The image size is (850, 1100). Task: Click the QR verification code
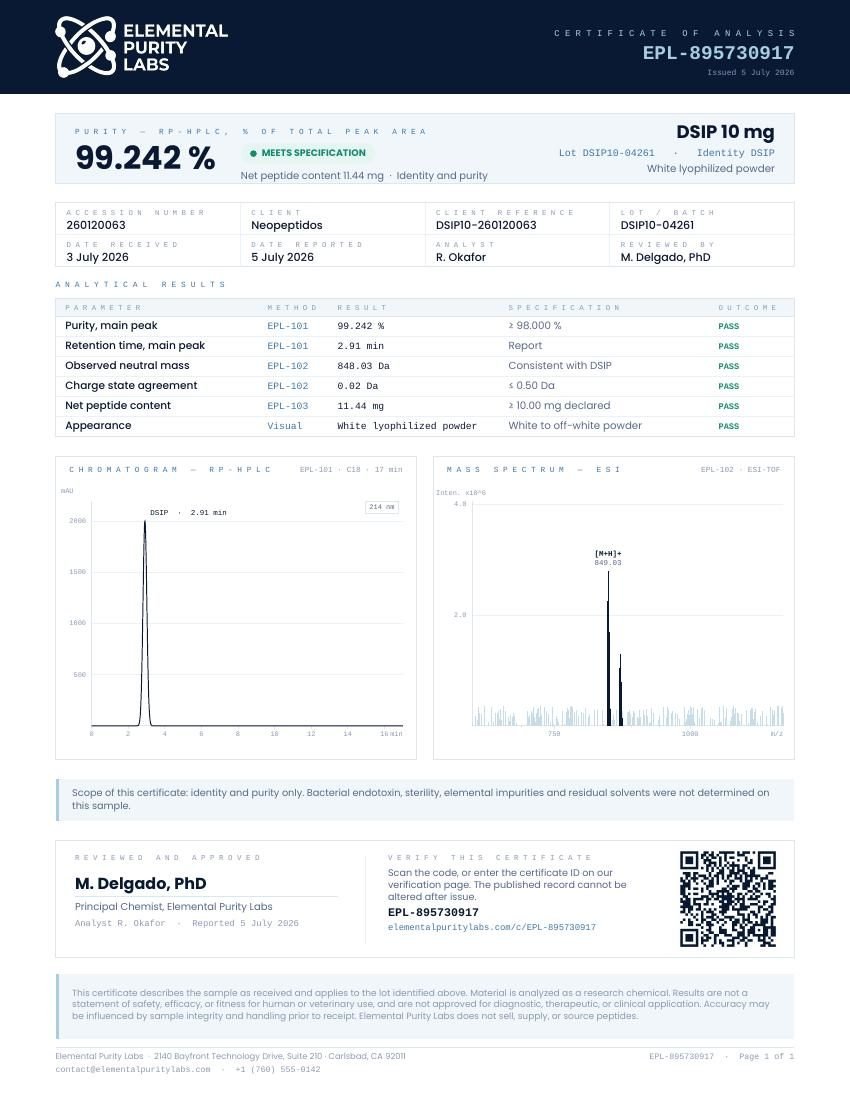coord(728,899)
